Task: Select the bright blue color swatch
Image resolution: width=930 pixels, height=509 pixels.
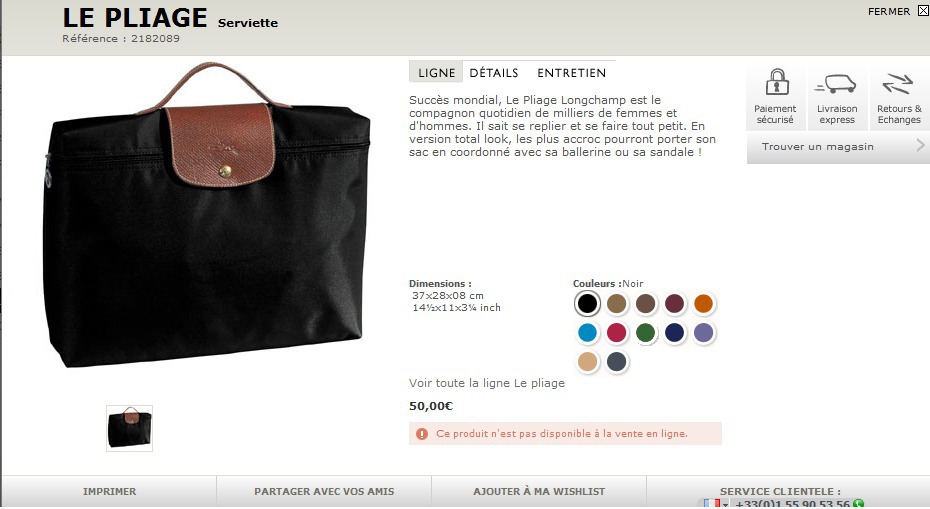Action: pos(587,332)
